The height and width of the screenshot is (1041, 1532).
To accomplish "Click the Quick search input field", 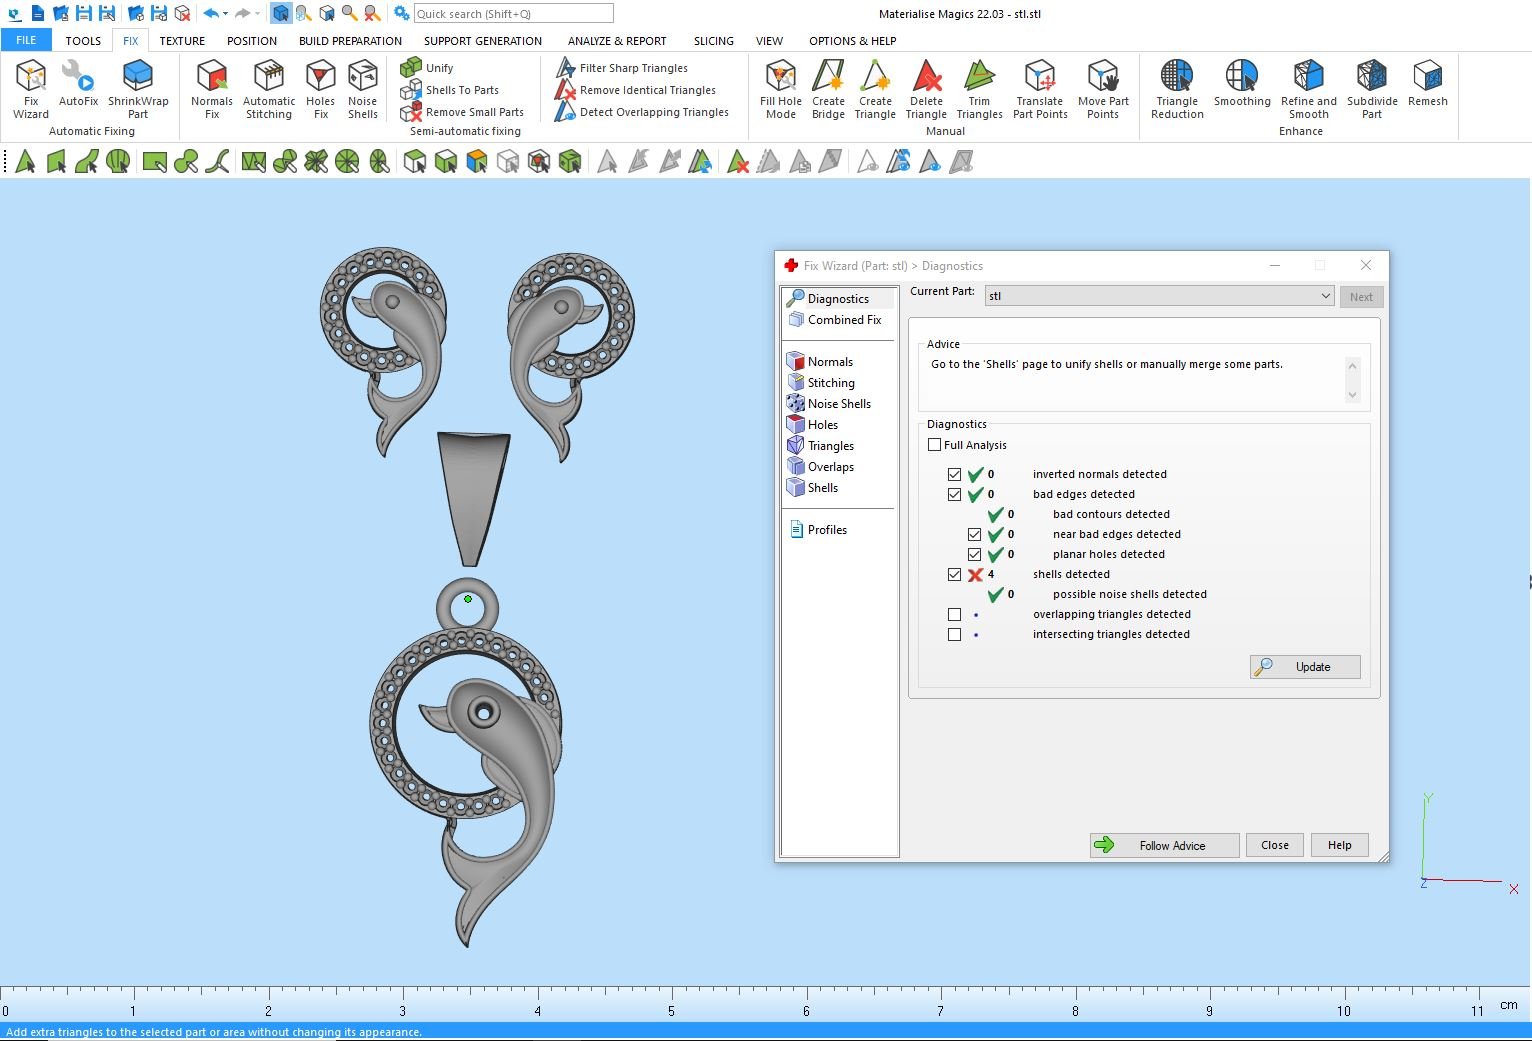I will coord(513,14).
